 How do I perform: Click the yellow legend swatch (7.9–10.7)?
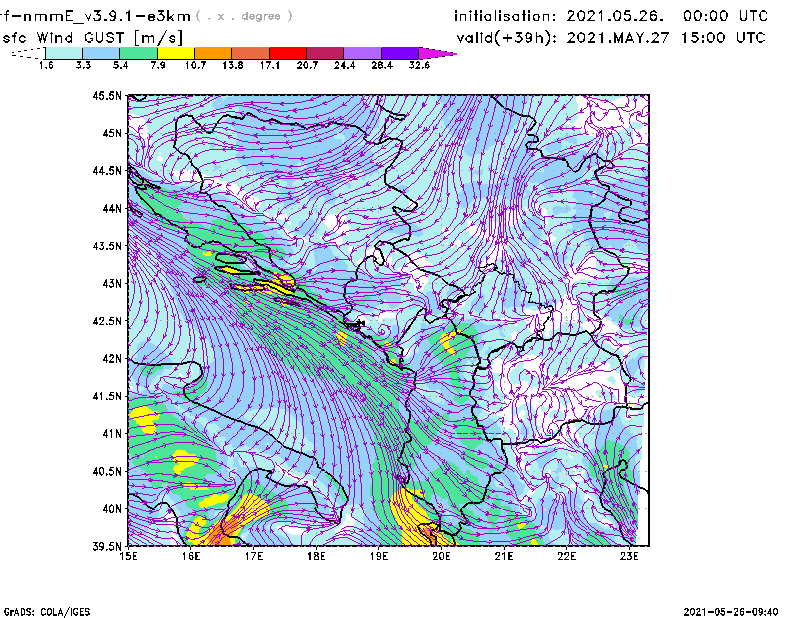[x=176, y=53]
